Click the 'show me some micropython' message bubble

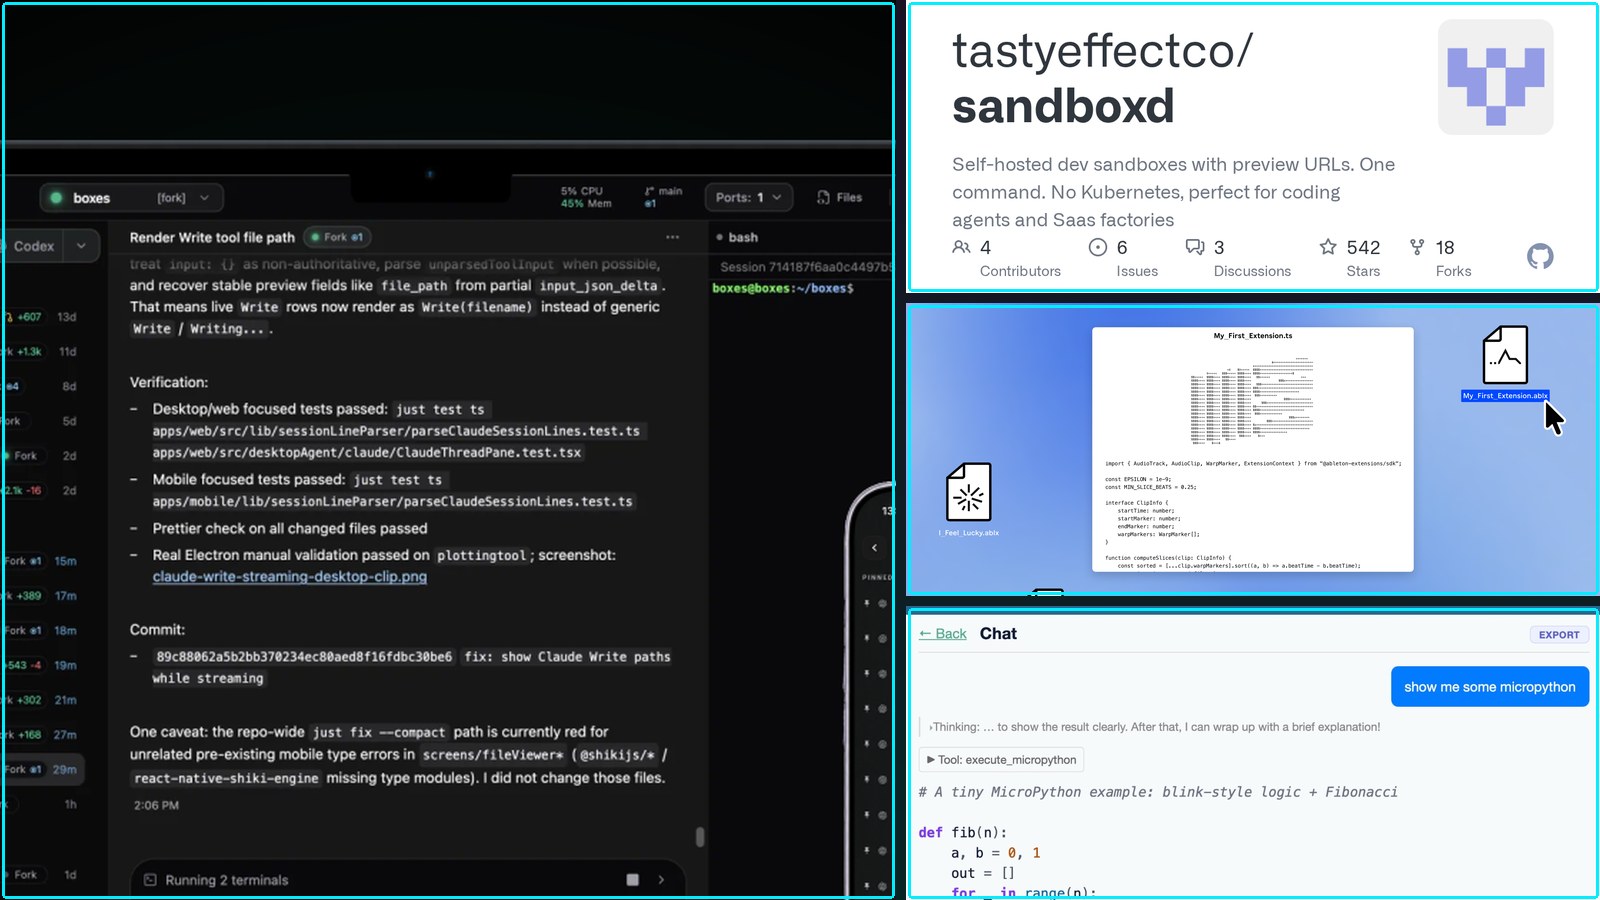pyautogui.click(x=1490, y=687)
